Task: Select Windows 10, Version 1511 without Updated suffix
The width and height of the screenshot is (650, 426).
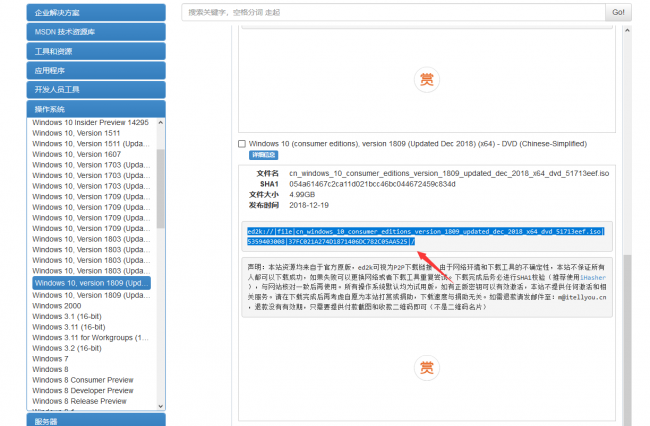Action: click(76, 133)
